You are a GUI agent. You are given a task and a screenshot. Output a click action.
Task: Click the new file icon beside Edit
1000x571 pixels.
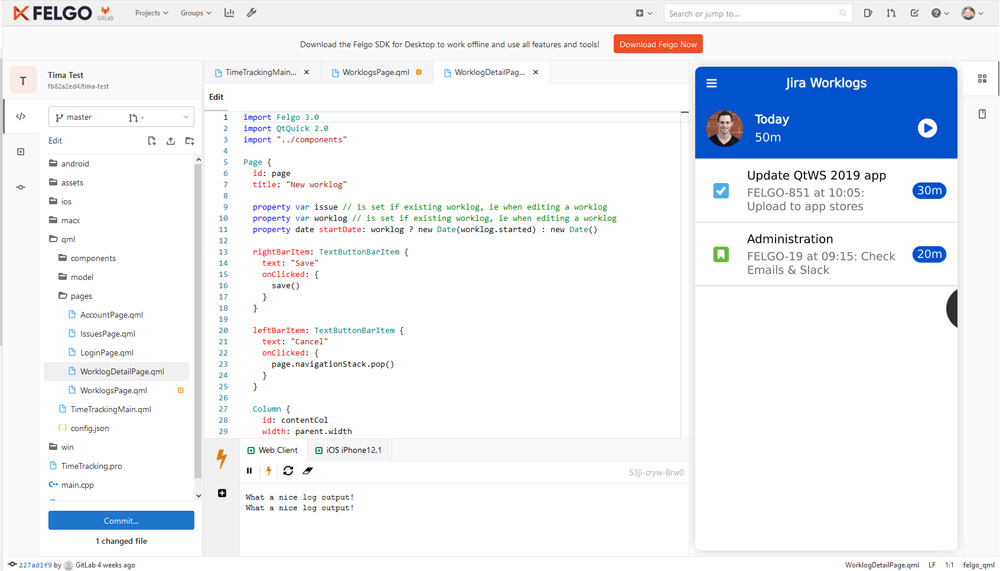(x=152, y=141)
